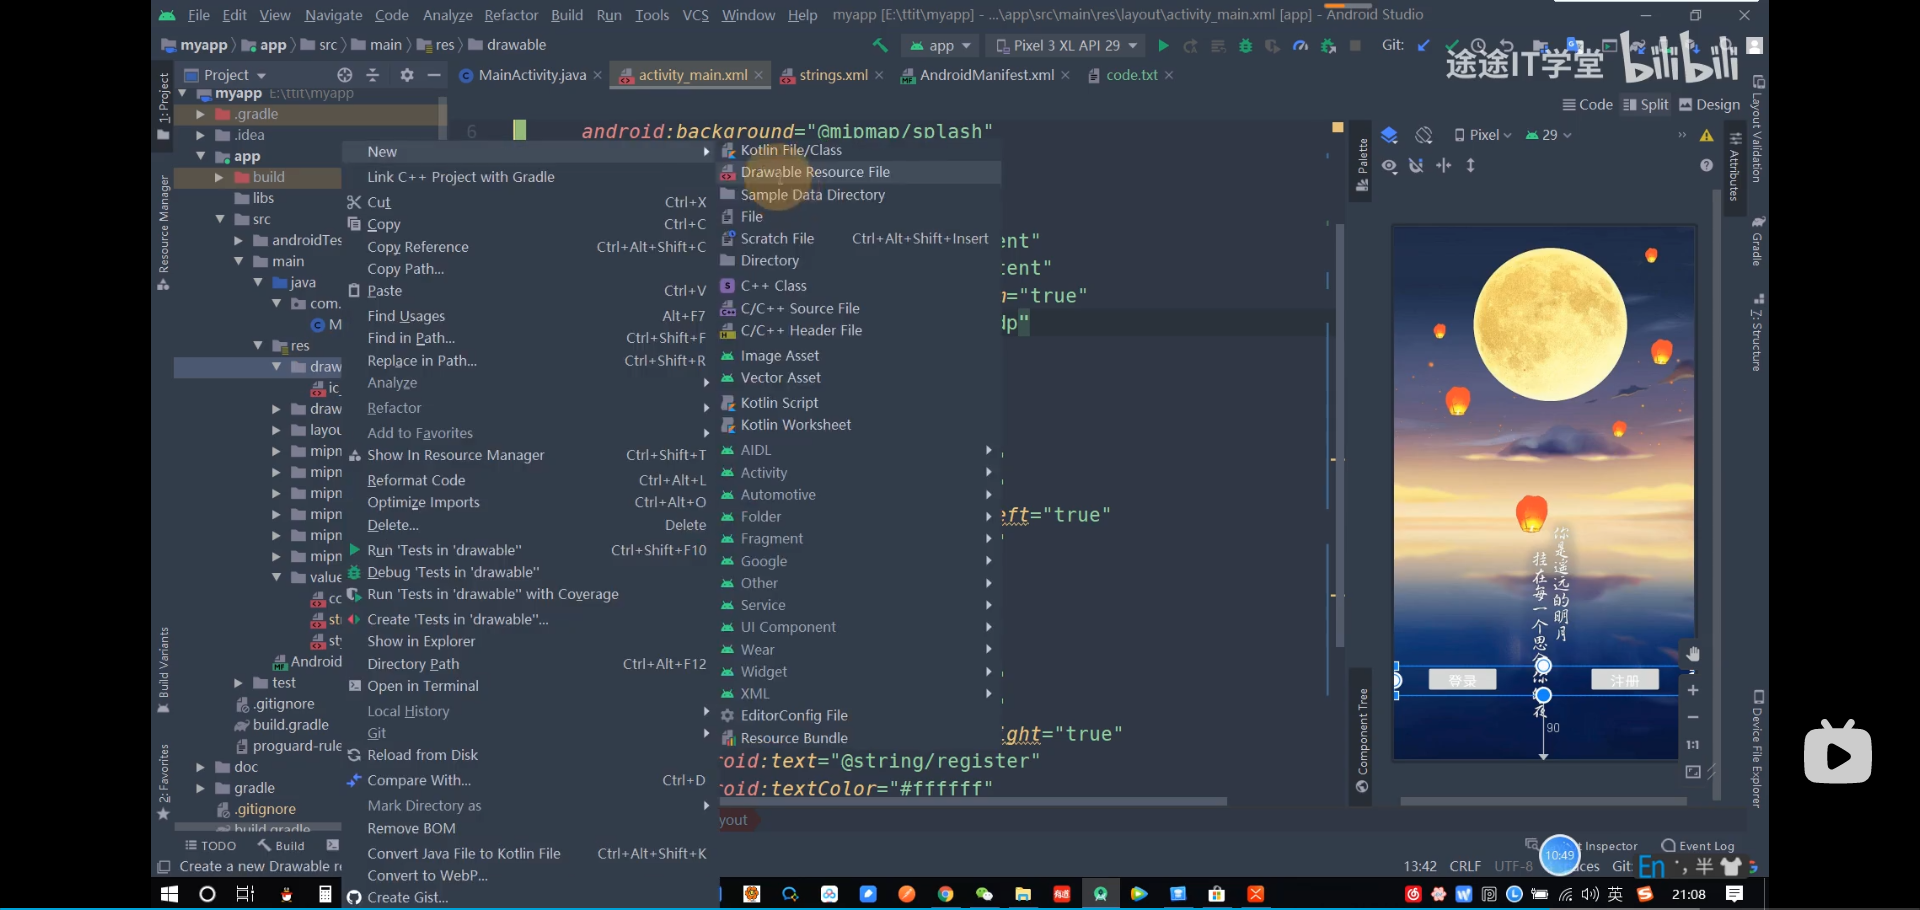Open the Build menu in menu bar

pyautogui.click(x=567, y=15)
